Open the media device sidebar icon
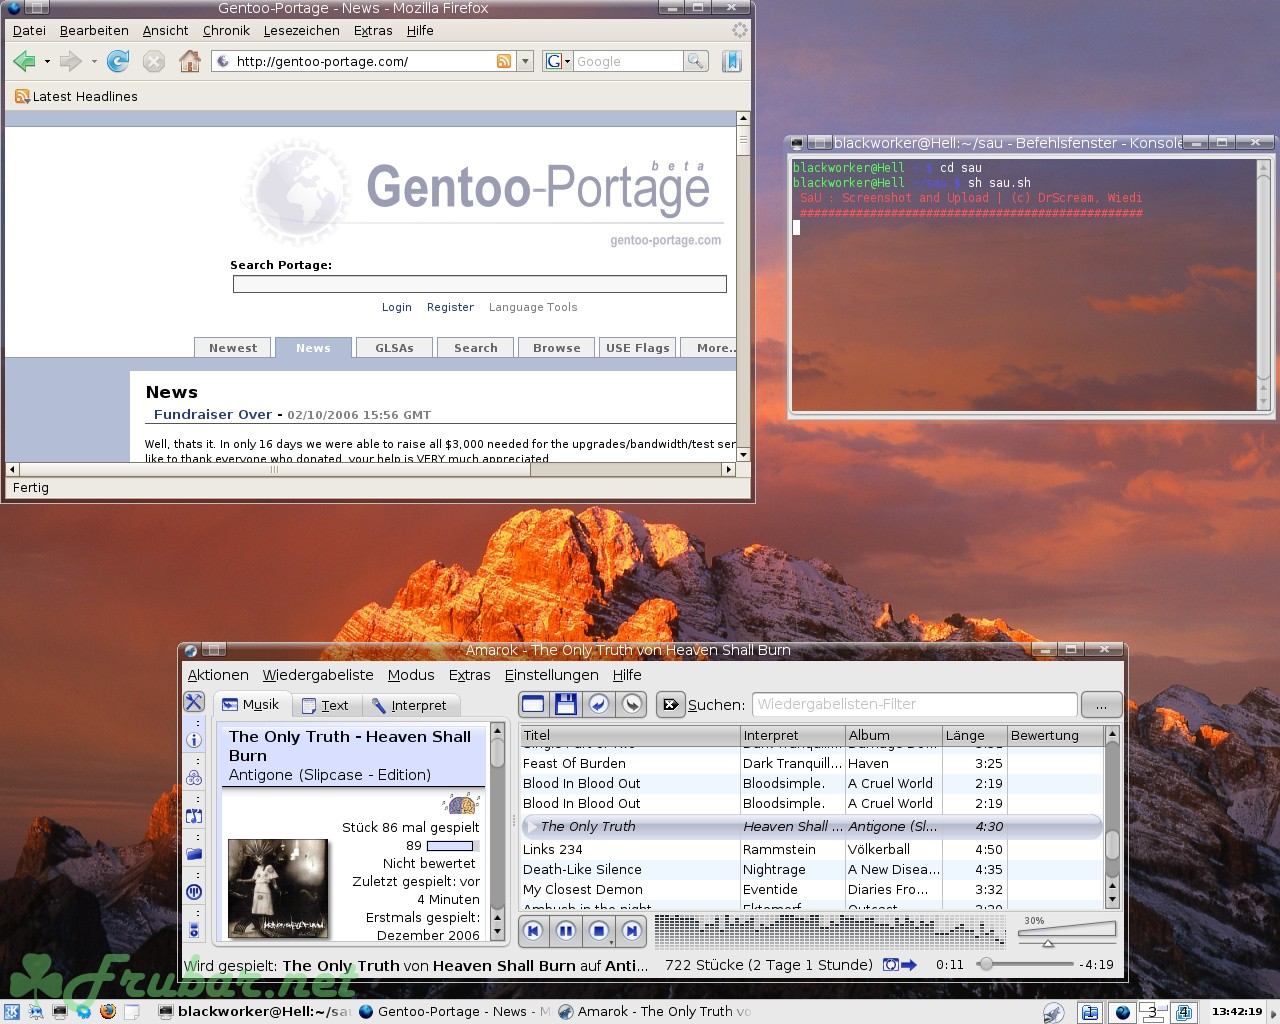Viewport: 1280px width, 1024px height. [194, 930]
